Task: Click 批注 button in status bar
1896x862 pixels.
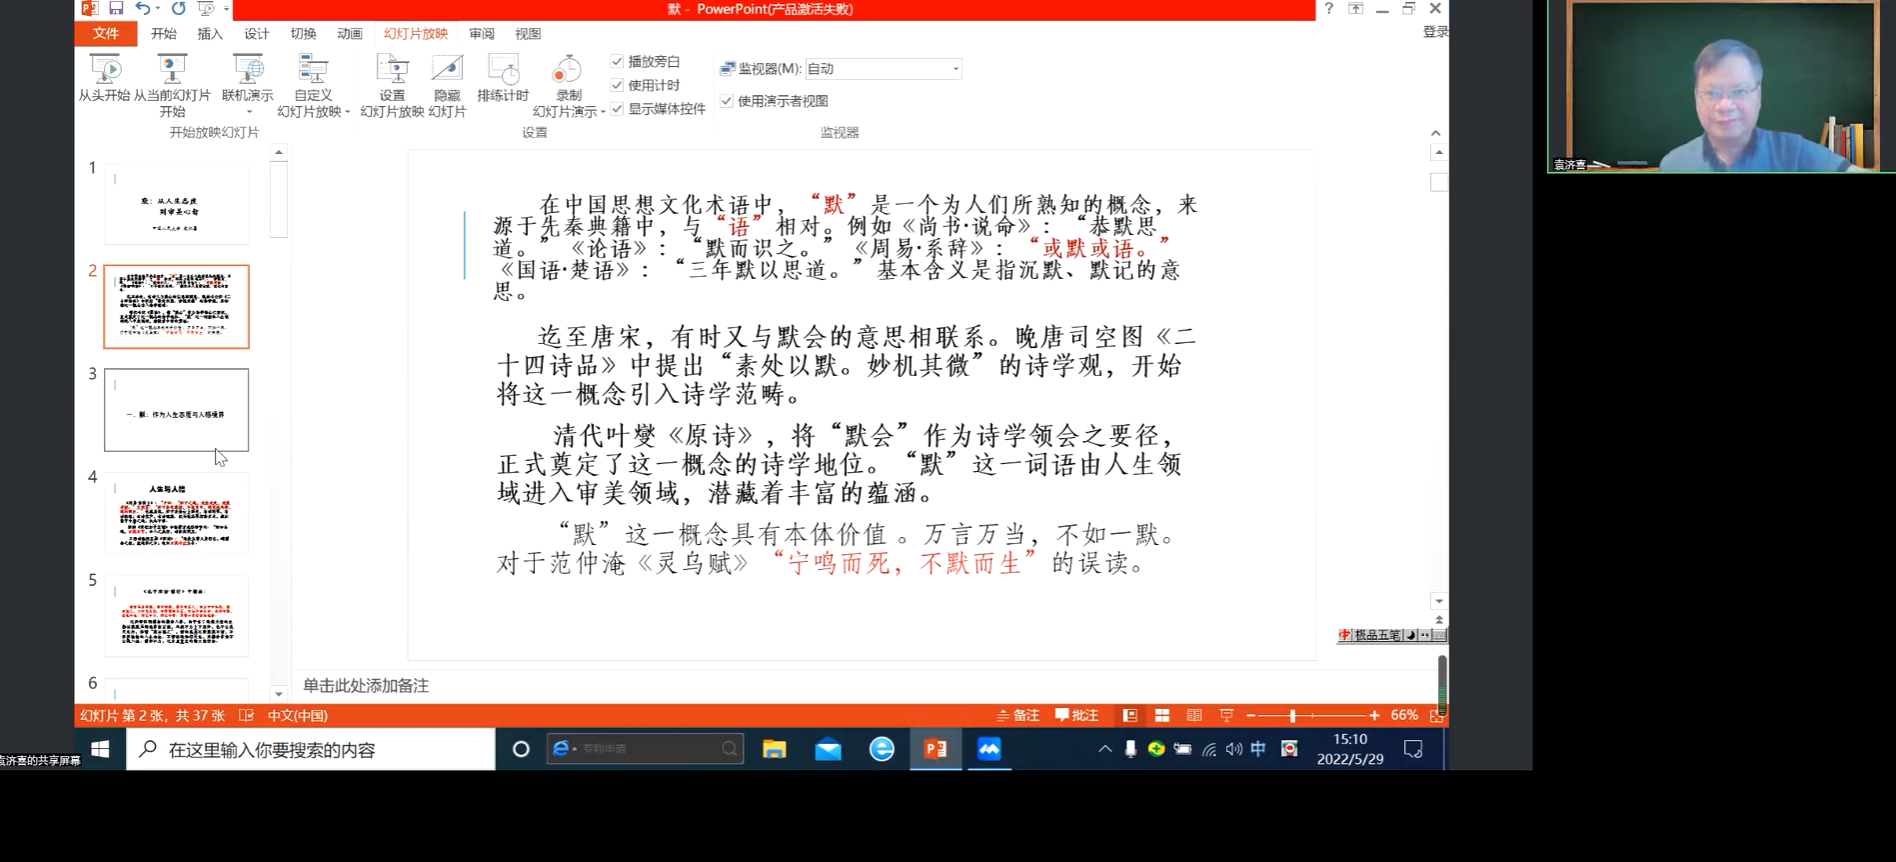Action: point(1076,716)
